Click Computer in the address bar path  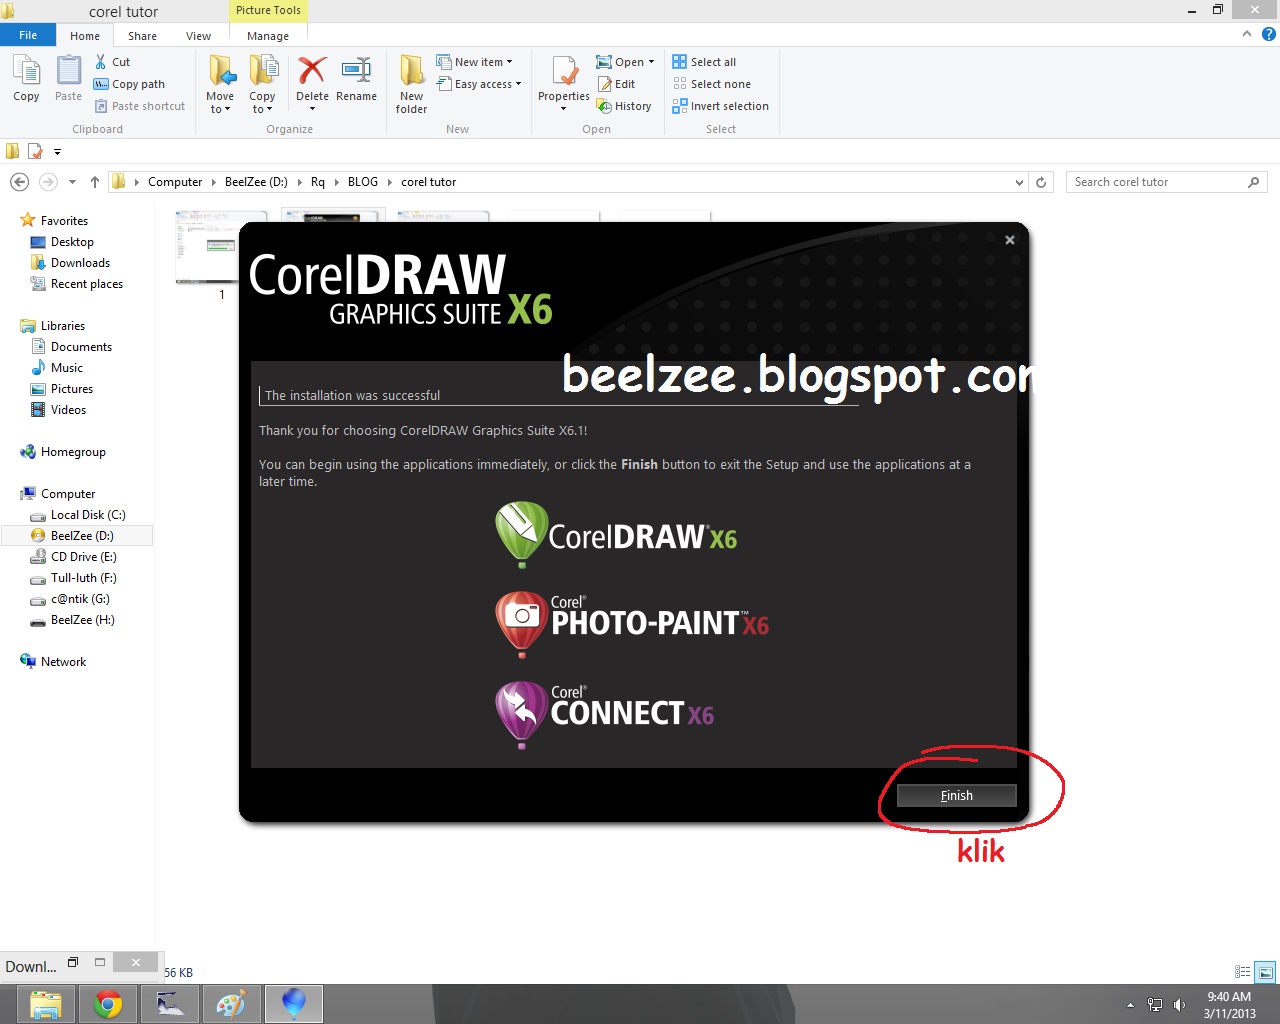tap(175, 182)
